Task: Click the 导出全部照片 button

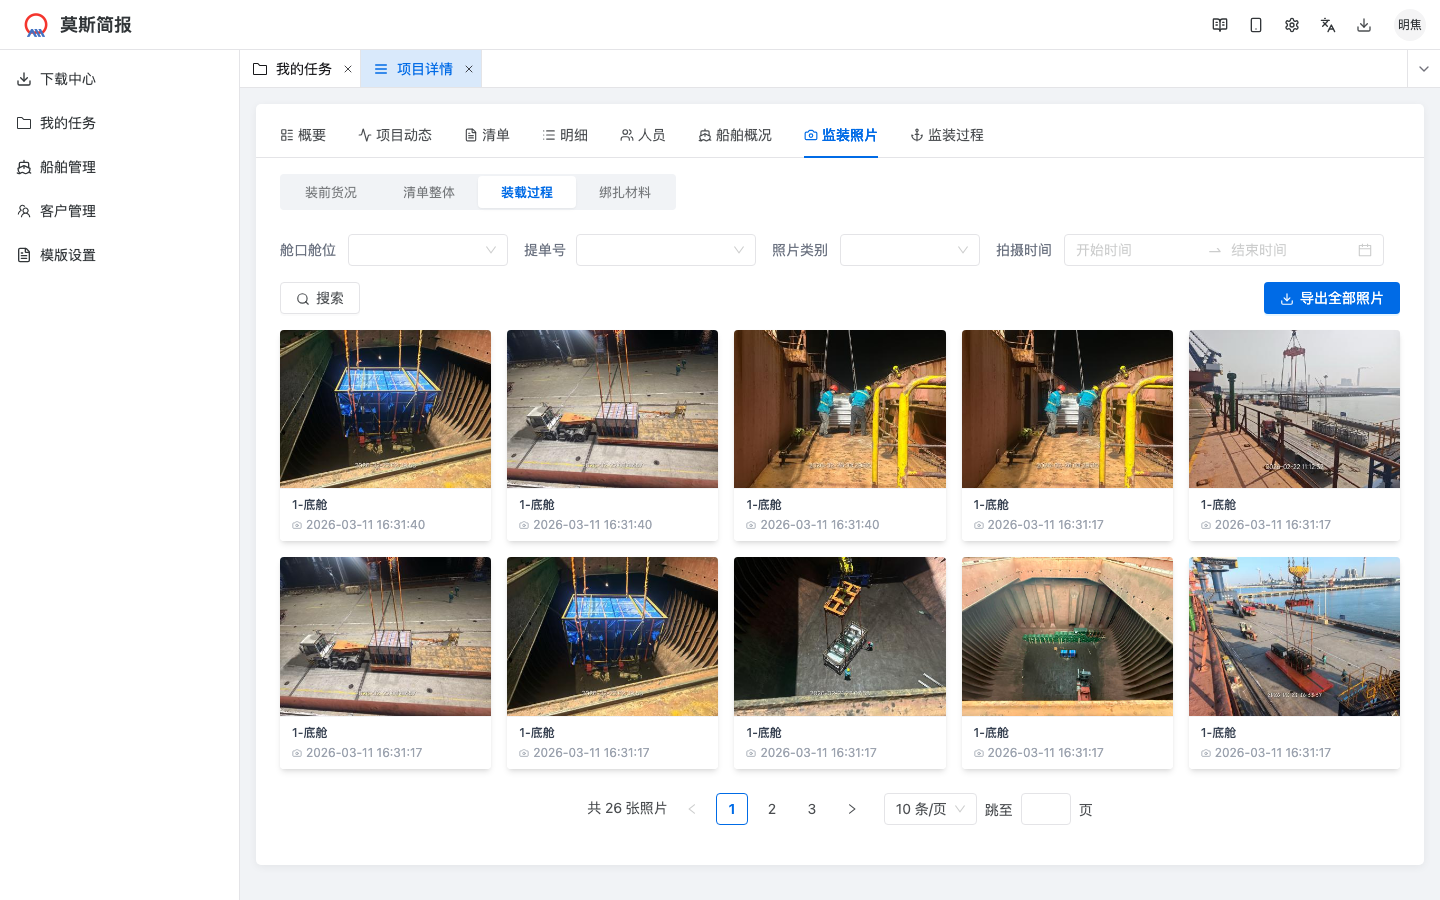Action: (x=1332, y=298)
